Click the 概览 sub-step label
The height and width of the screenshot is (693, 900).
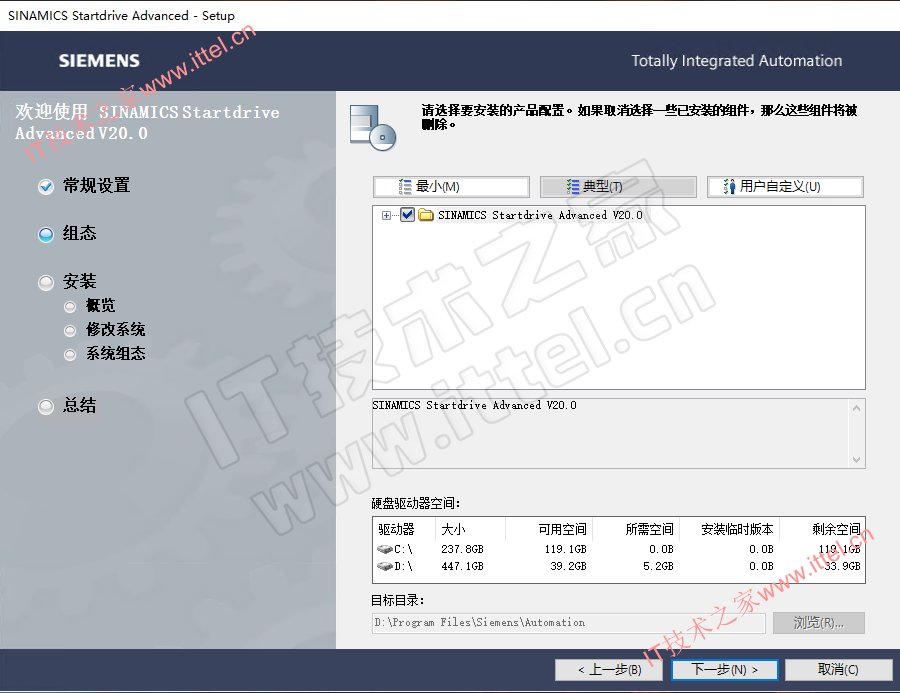(101, 306)
